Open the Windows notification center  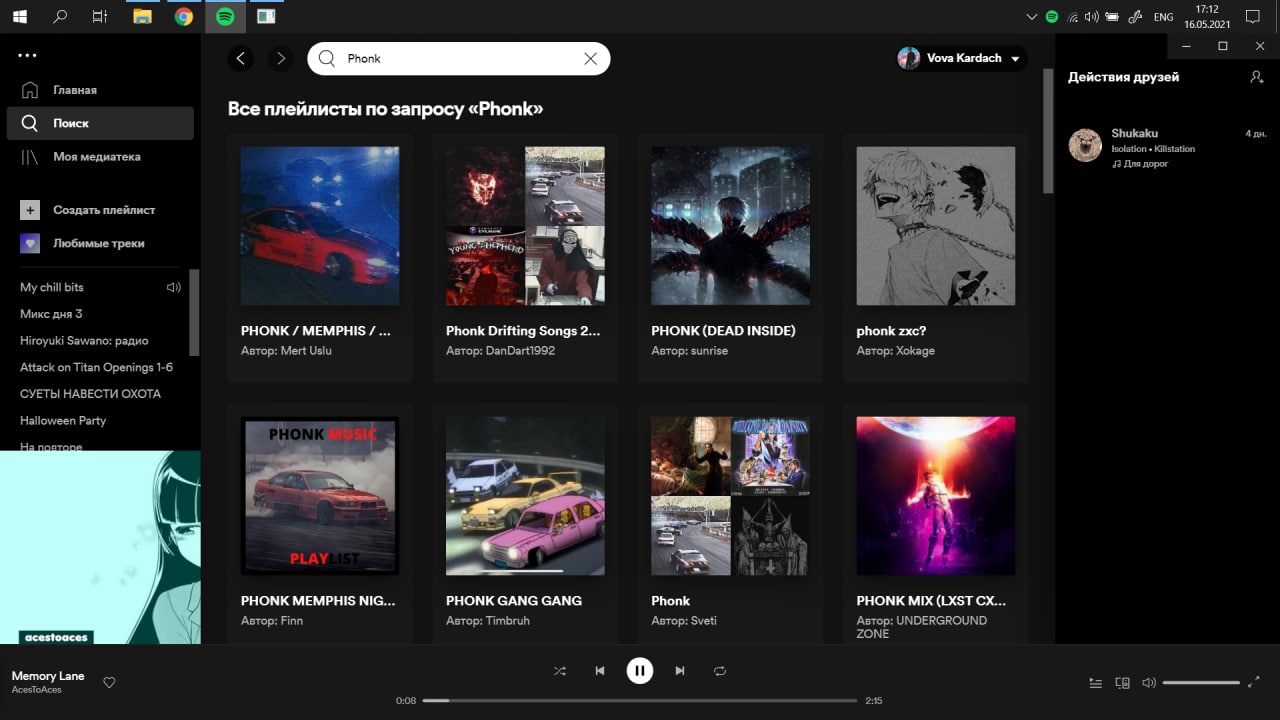pyautogui.click(x=1252, y=17)
